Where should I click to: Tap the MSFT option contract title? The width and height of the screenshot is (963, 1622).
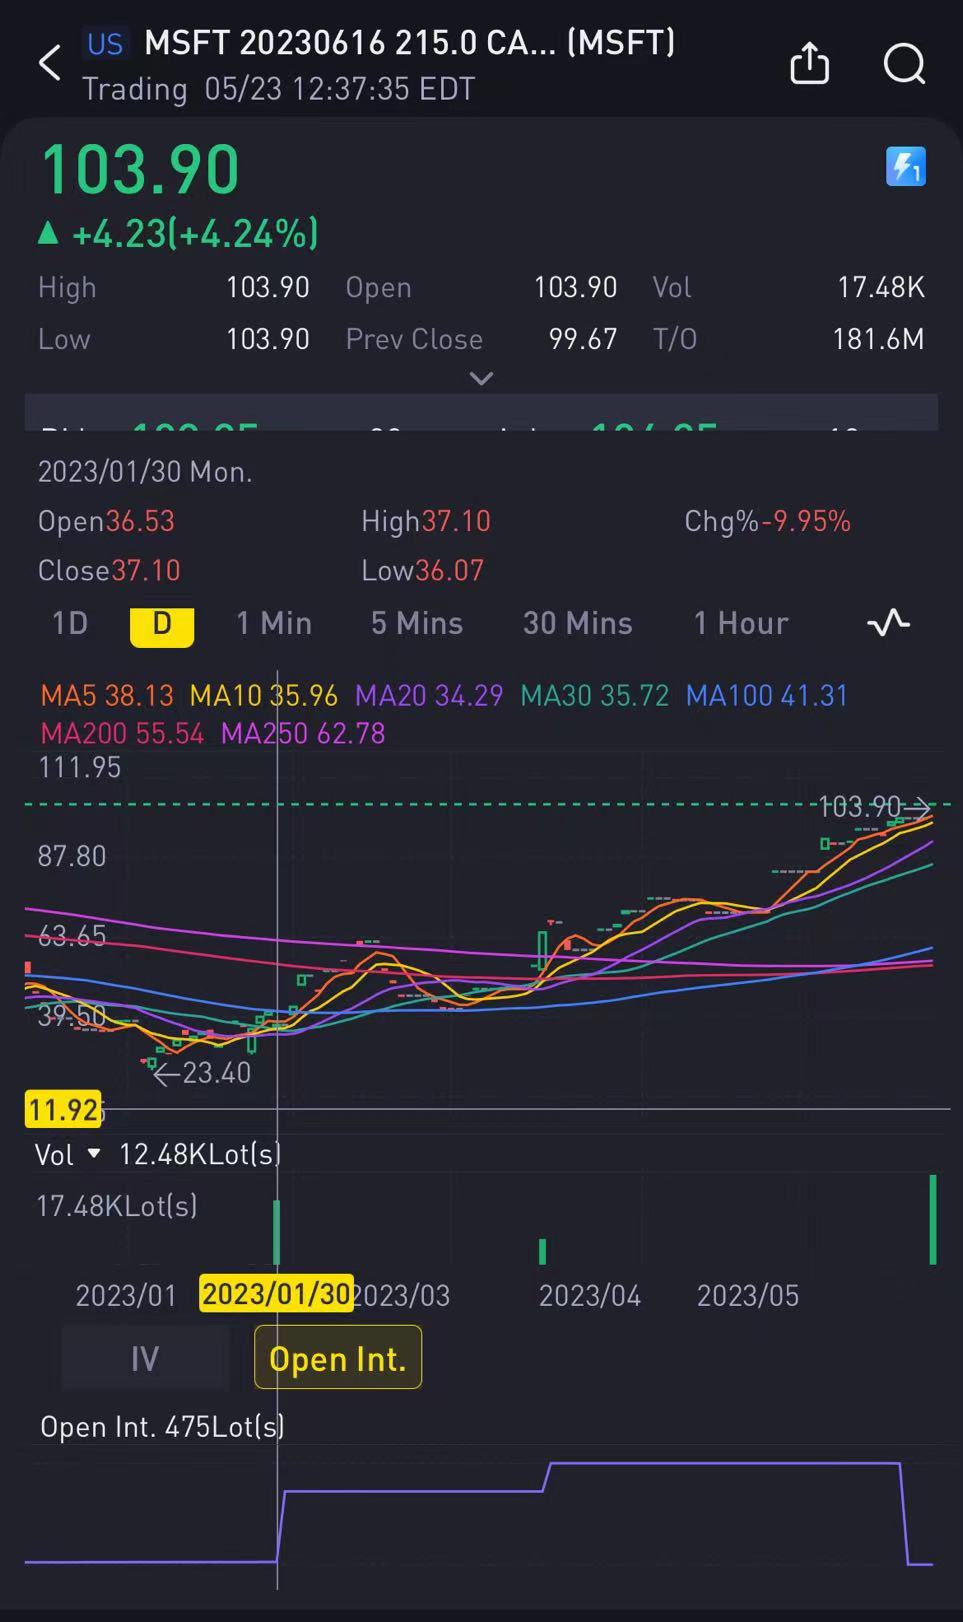(409, 43)
